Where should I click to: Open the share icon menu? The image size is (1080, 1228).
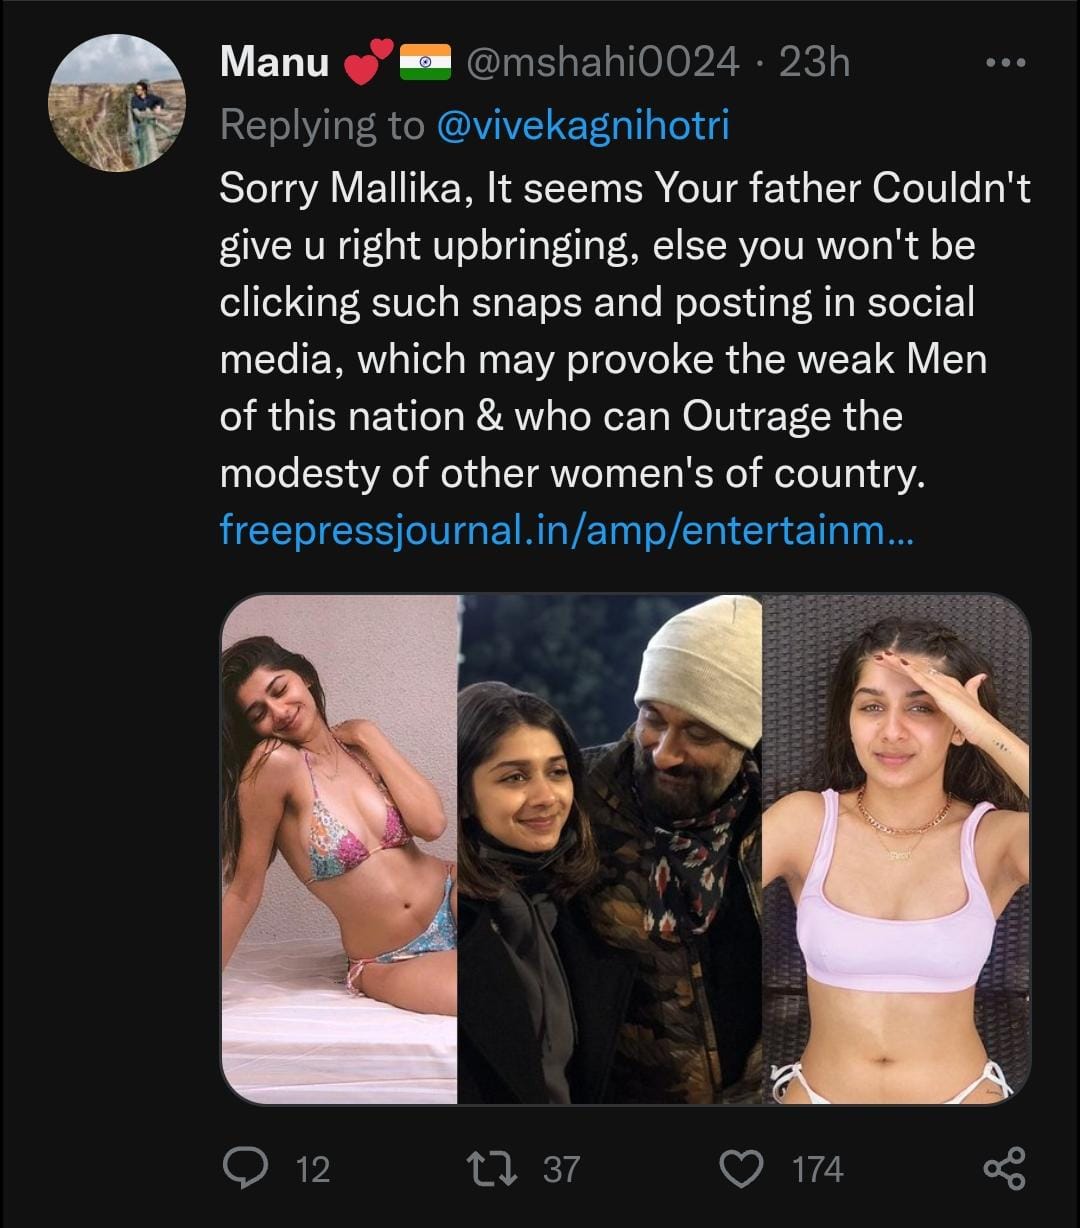pyautogui.click(x=1004, y=1168)
